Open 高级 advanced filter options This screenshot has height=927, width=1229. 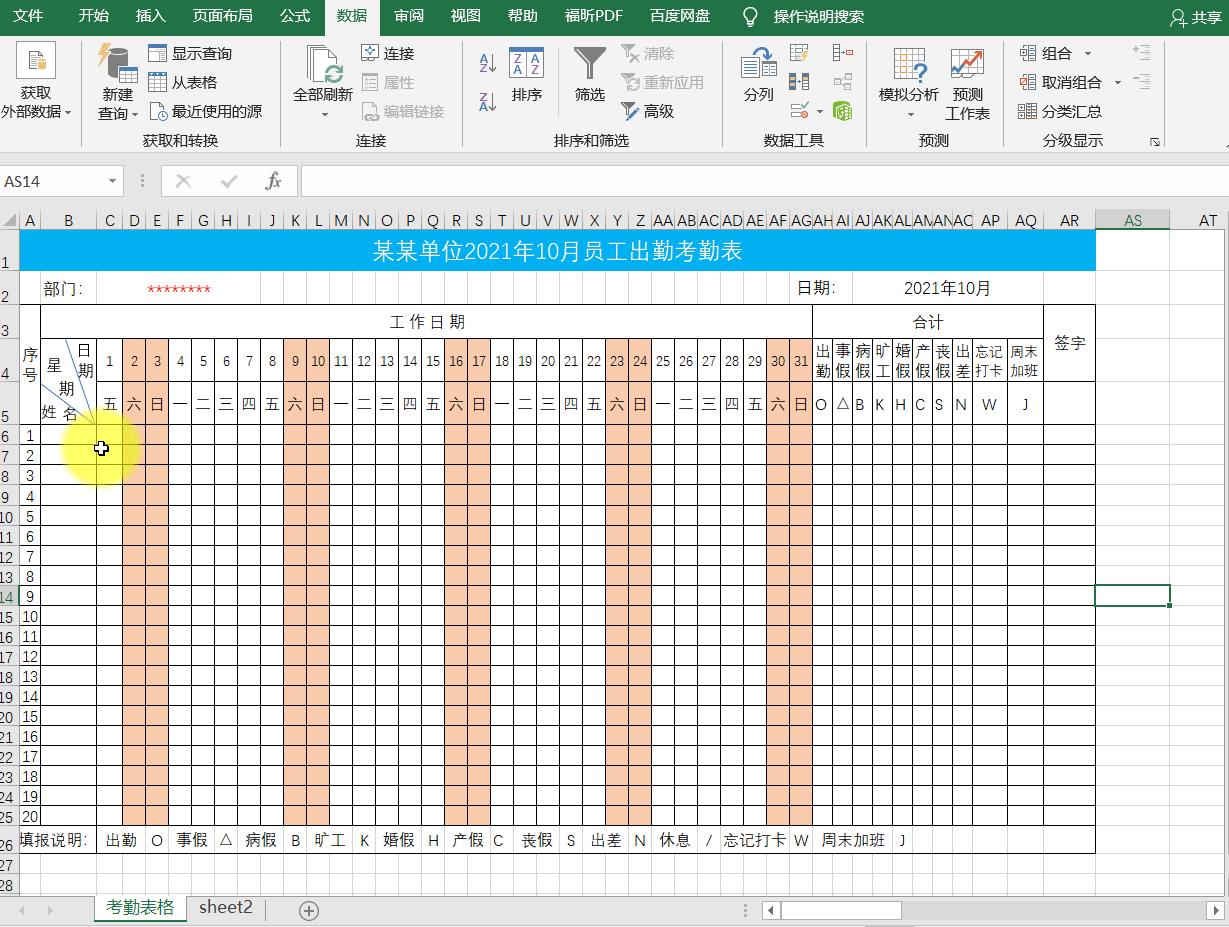647,111
